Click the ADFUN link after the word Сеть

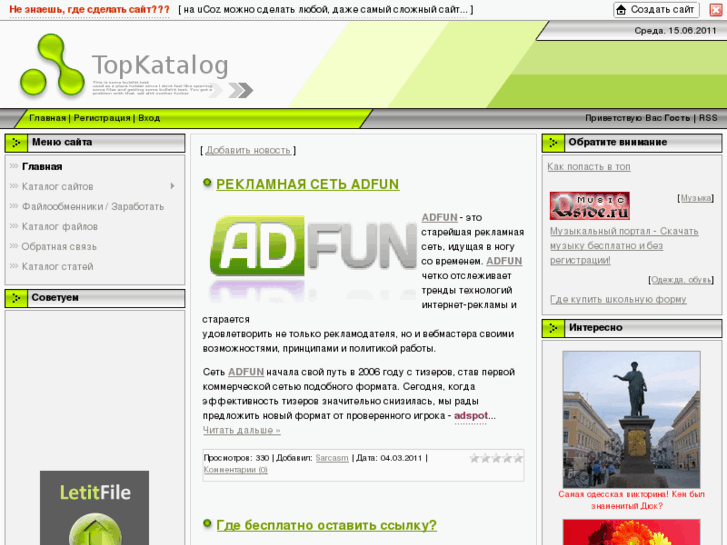(246, 372)
